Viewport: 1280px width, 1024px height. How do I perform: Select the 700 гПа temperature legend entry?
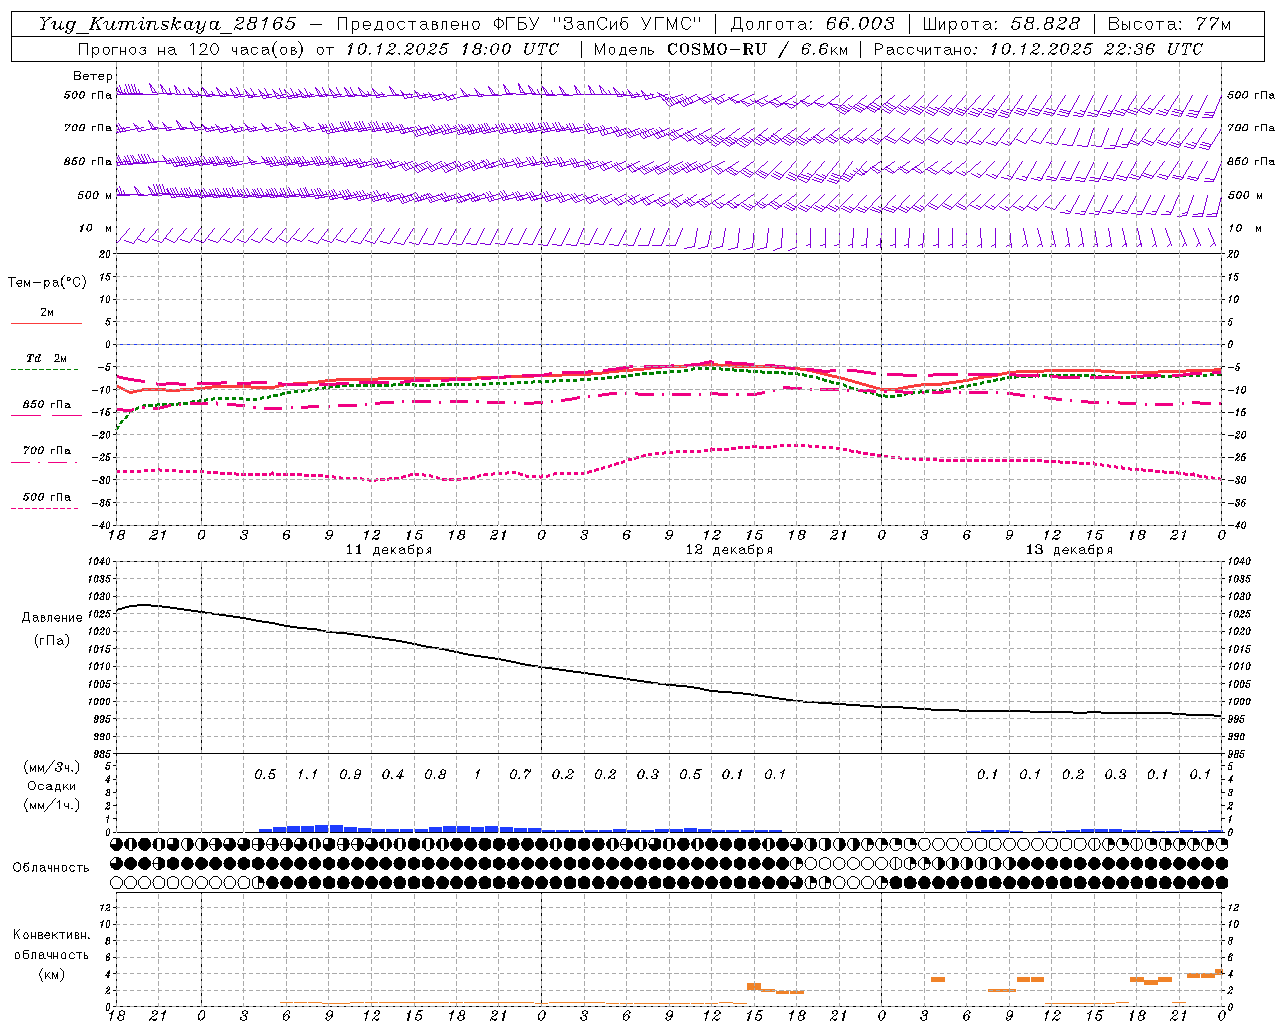47,451
